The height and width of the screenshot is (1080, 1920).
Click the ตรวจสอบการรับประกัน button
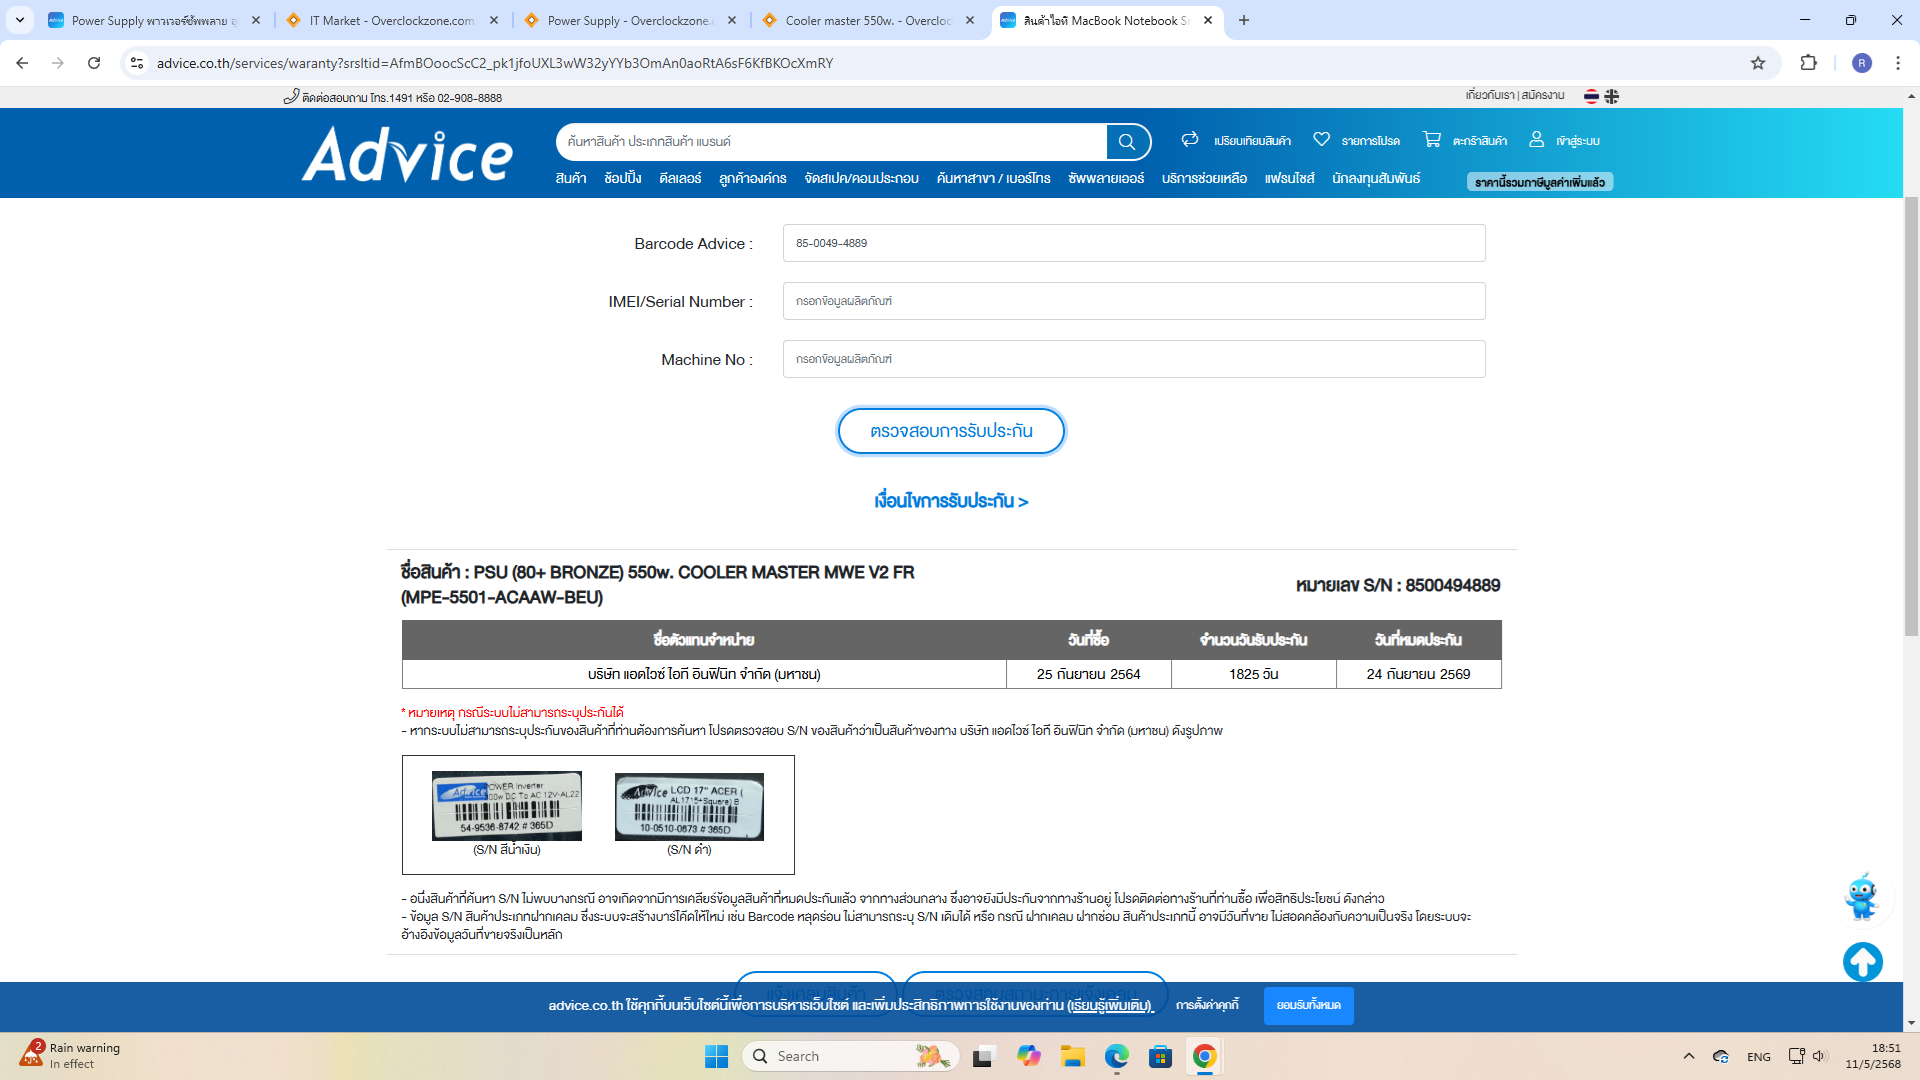951,431
